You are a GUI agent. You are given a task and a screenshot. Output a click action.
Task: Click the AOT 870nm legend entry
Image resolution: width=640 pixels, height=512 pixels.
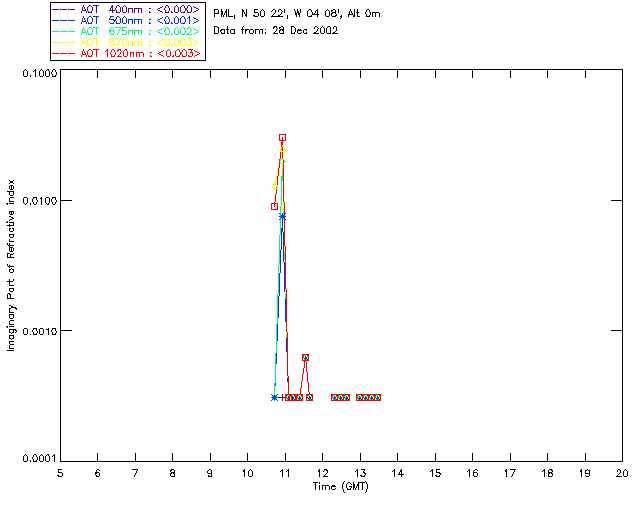tap(127, 42)
